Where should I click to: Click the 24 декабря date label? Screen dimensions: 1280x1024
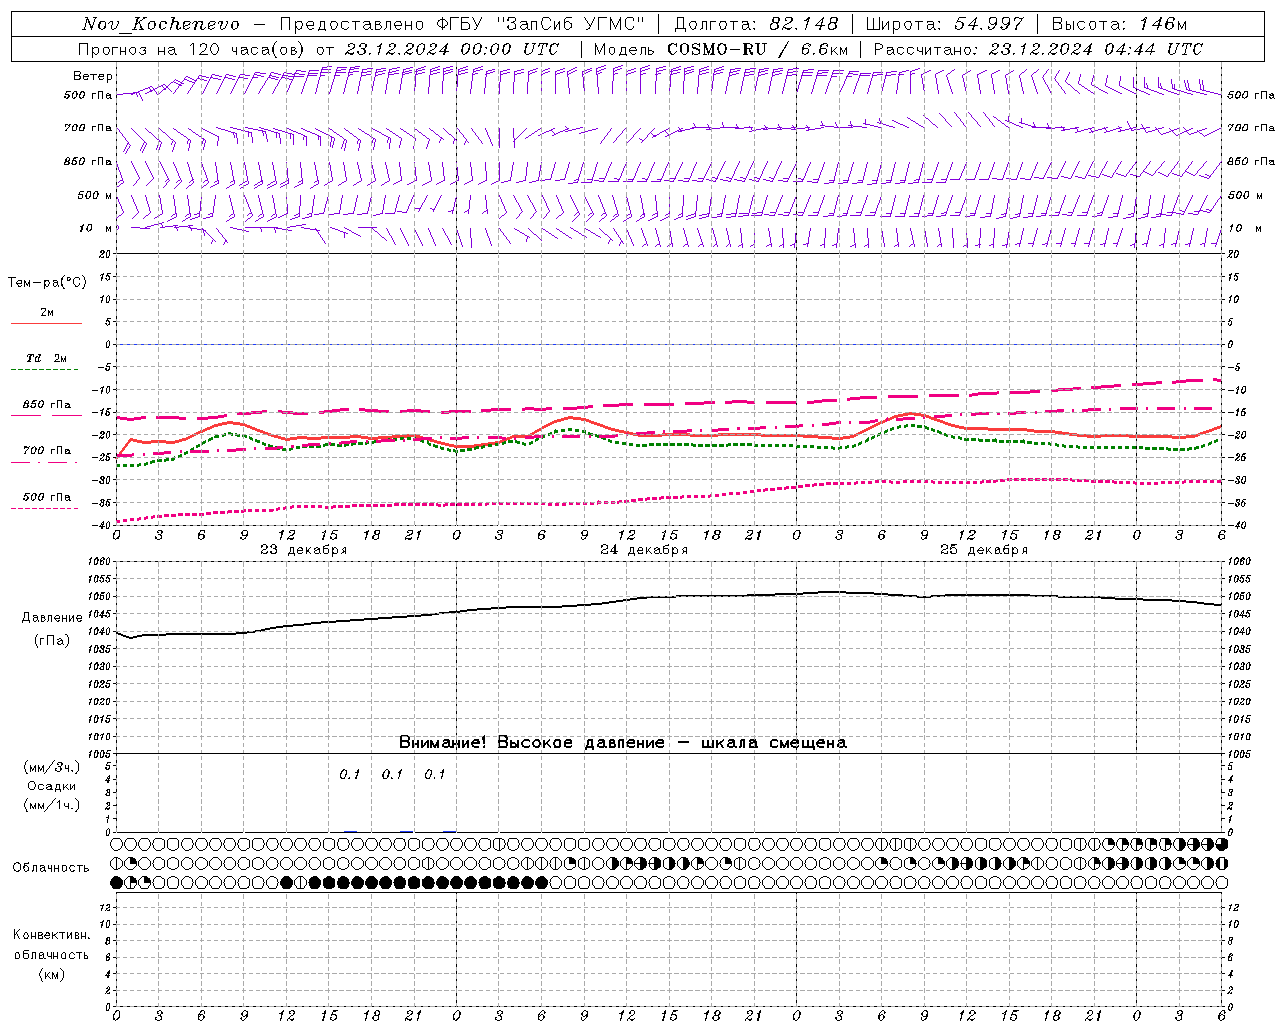click(644, 550)
